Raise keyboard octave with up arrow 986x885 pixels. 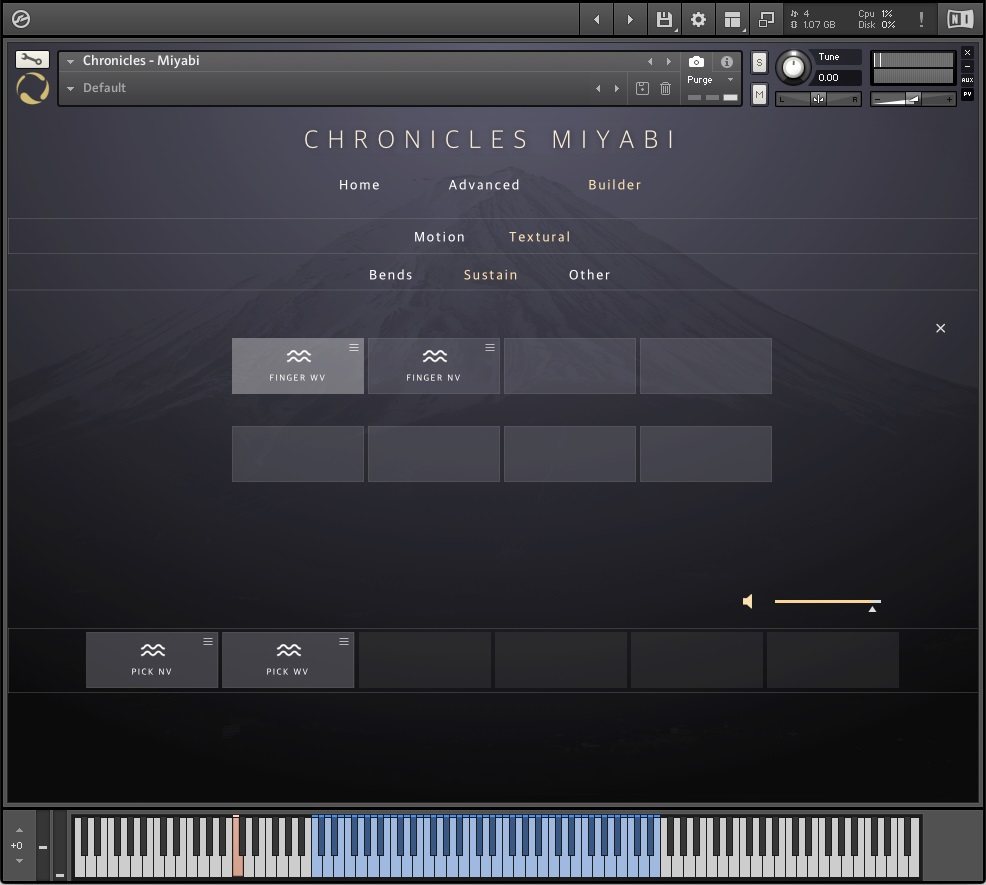[19, 830]
